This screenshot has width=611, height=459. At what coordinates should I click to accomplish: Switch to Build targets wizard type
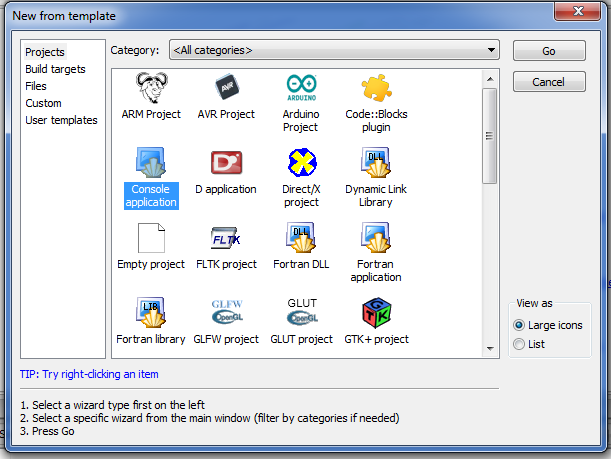[x=55, y=69]
